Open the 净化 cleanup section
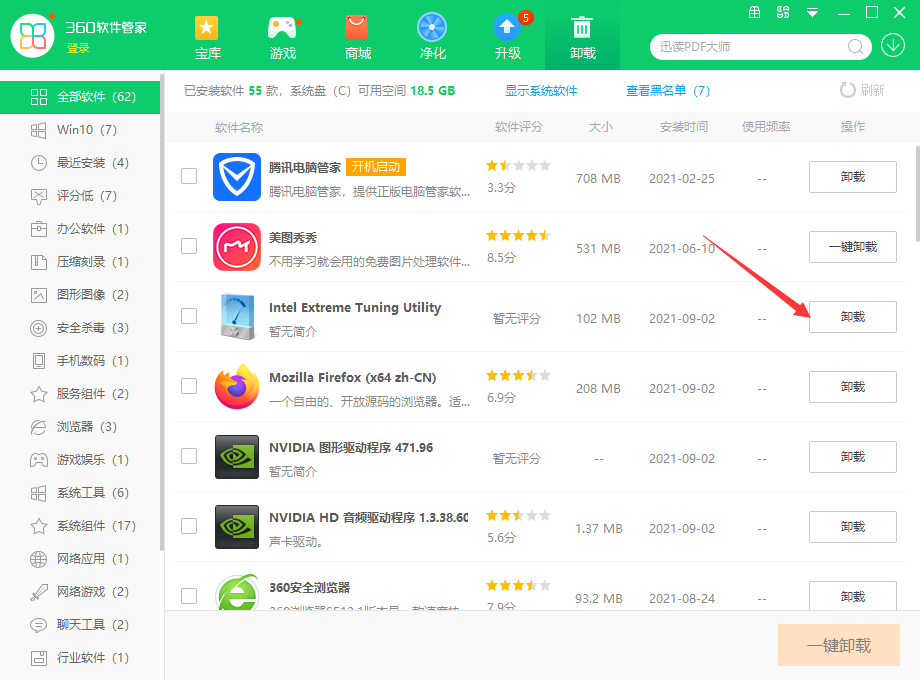 pos(432,37)
